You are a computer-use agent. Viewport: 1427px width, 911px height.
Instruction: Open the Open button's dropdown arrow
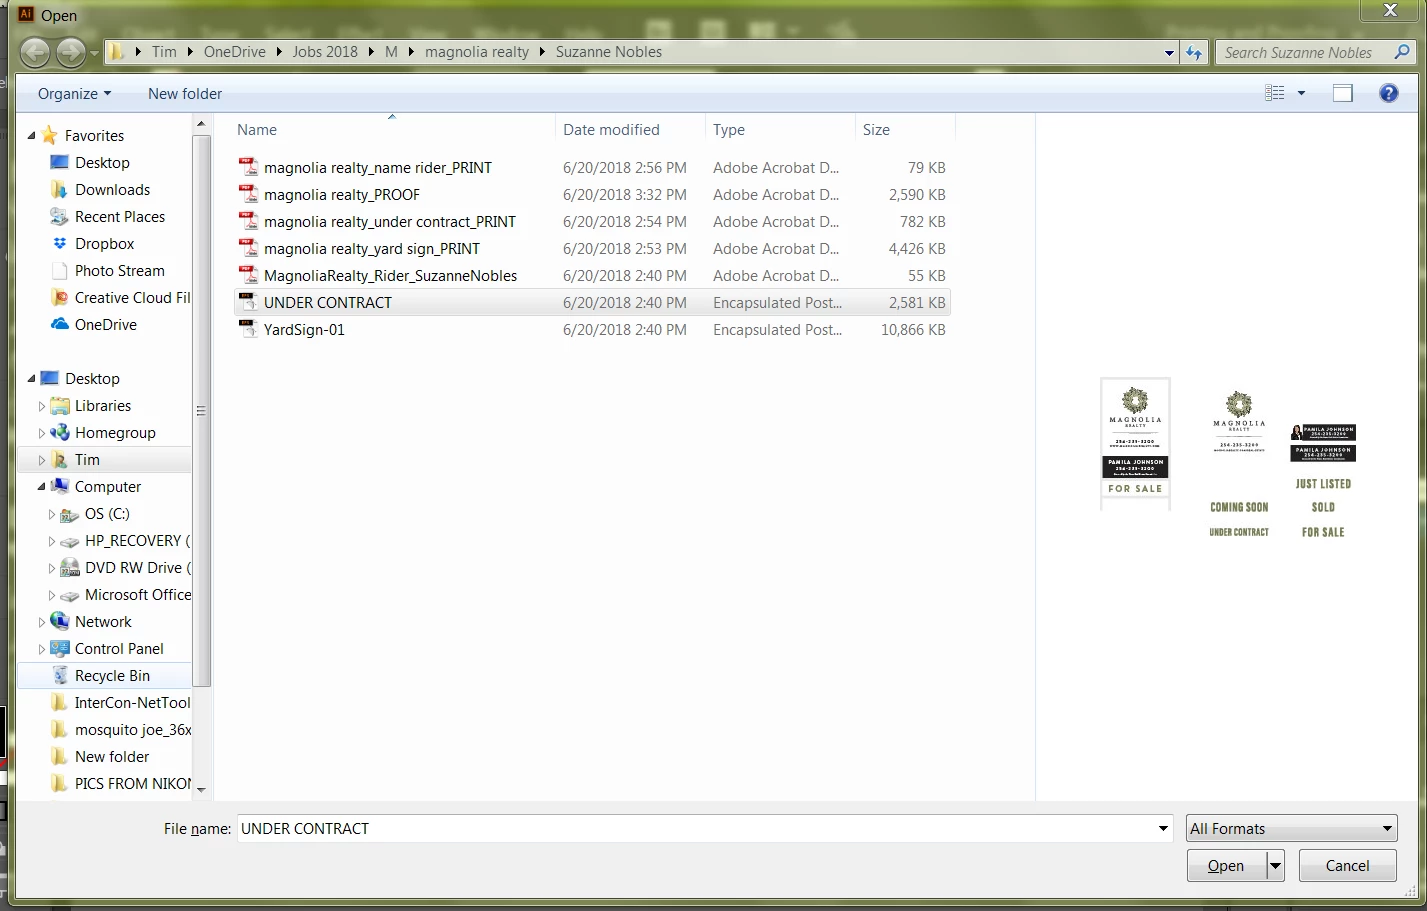pyautogui.click(x=1275, y=865)
